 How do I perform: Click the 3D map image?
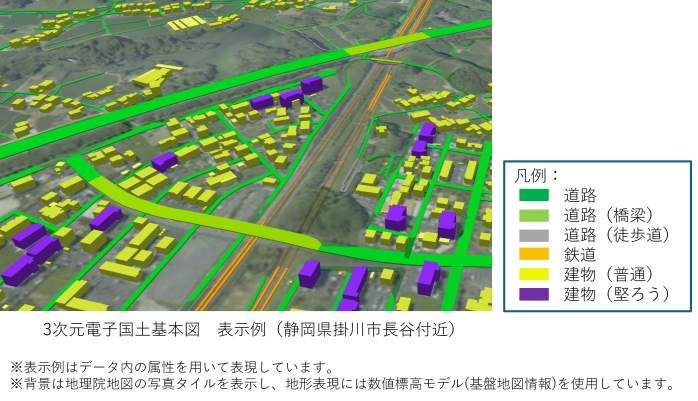(x=246, y=155)
